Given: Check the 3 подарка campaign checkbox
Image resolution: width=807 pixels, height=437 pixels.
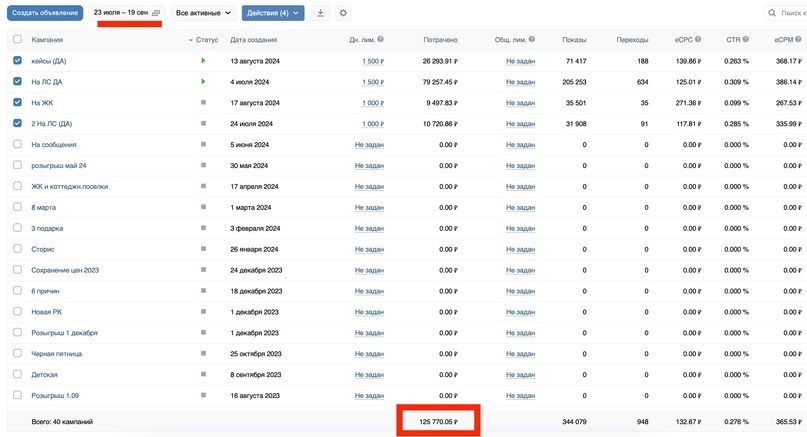Looking at the screenshot, I should tap(17, 228).
